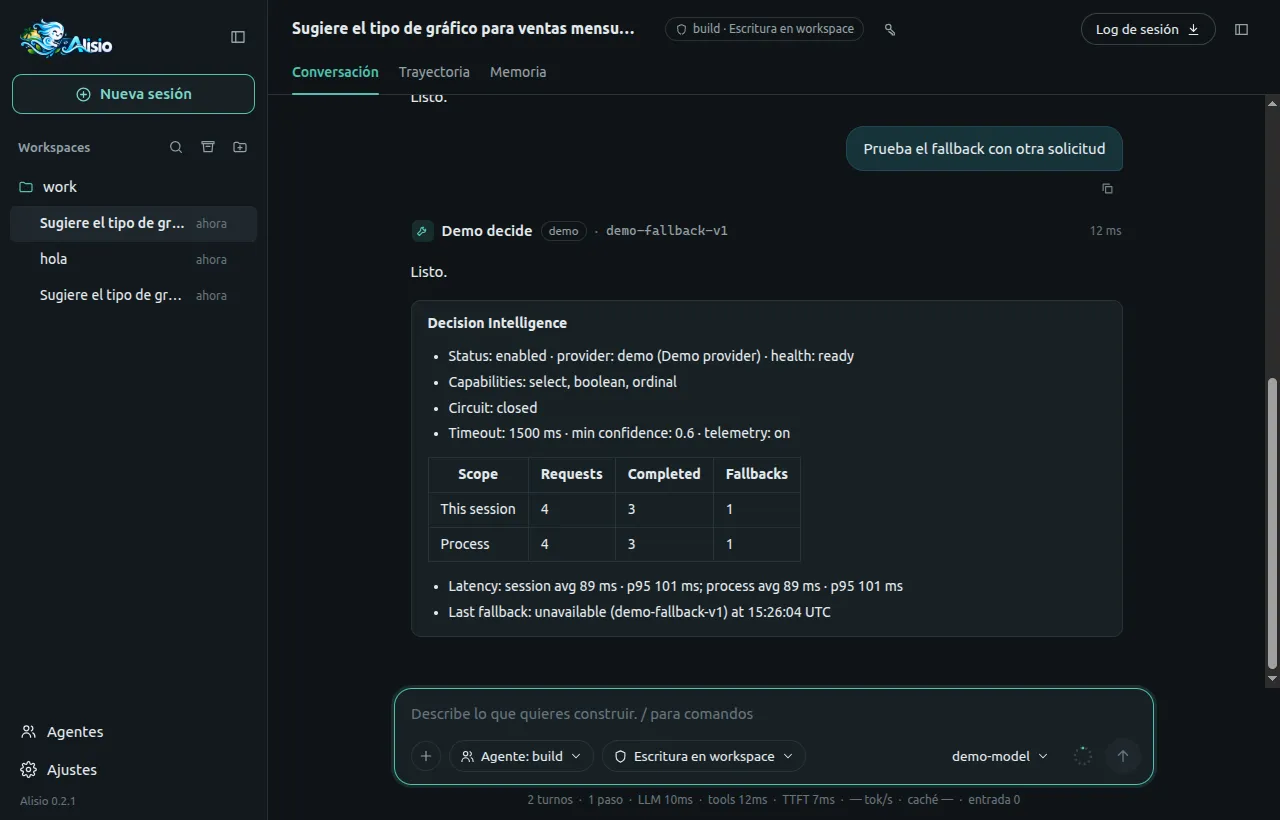Click the scrollbar down arrow

pos(1272,679)
